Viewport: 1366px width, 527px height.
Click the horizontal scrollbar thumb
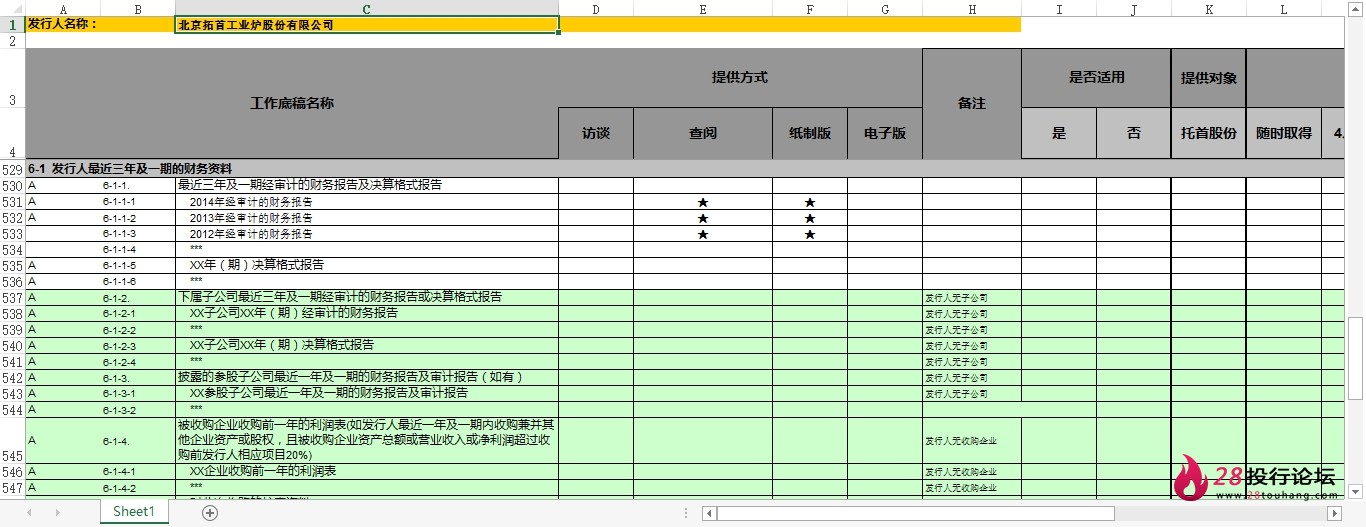(916, 513)
